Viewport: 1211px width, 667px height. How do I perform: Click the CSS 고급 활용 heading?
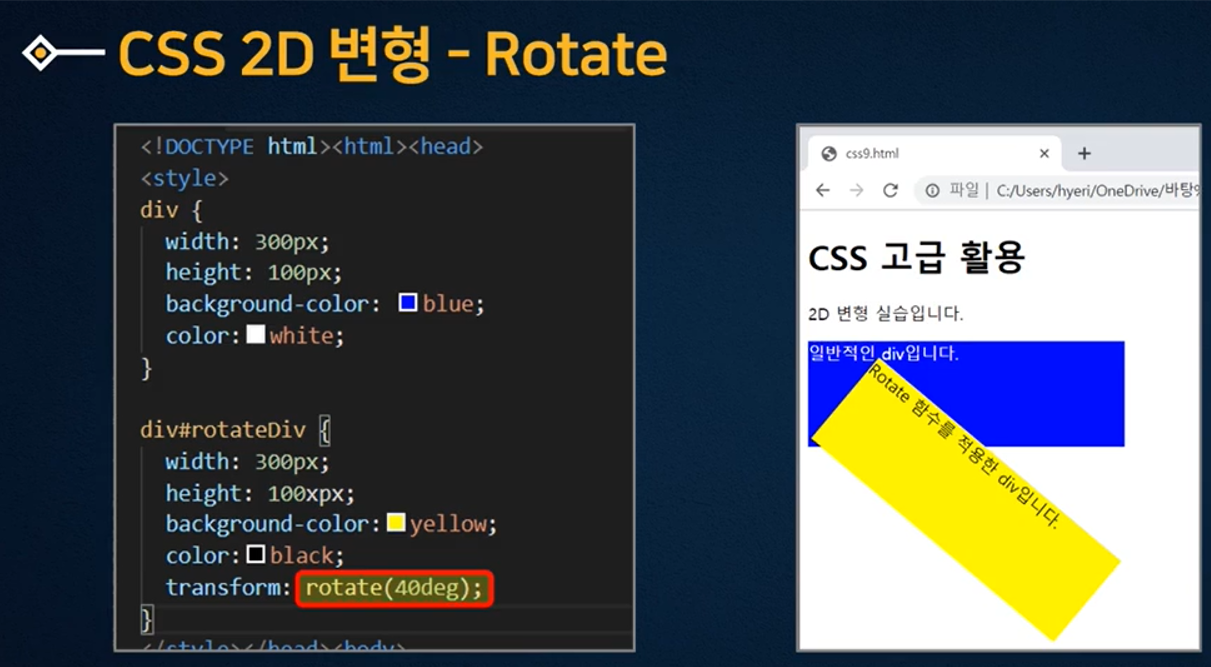click(916, 258)
